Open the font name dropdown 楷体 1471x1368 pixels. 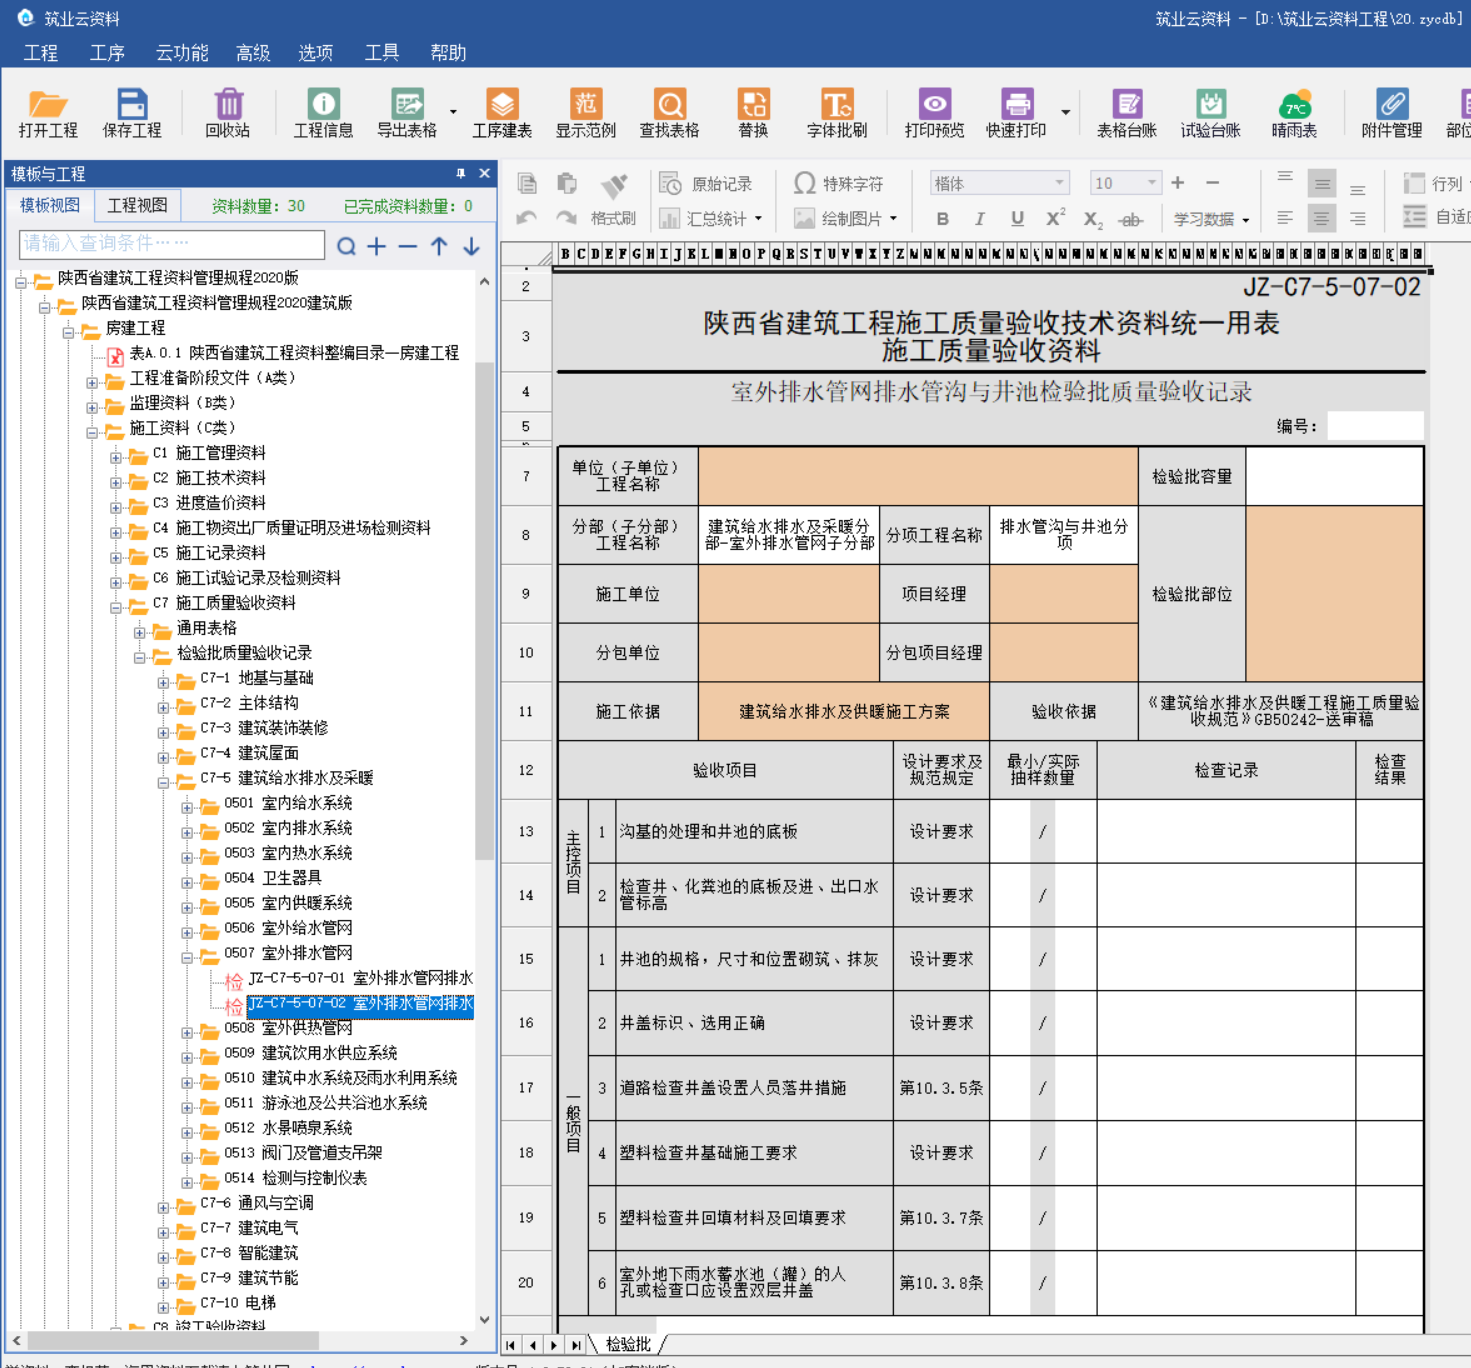1059,183
